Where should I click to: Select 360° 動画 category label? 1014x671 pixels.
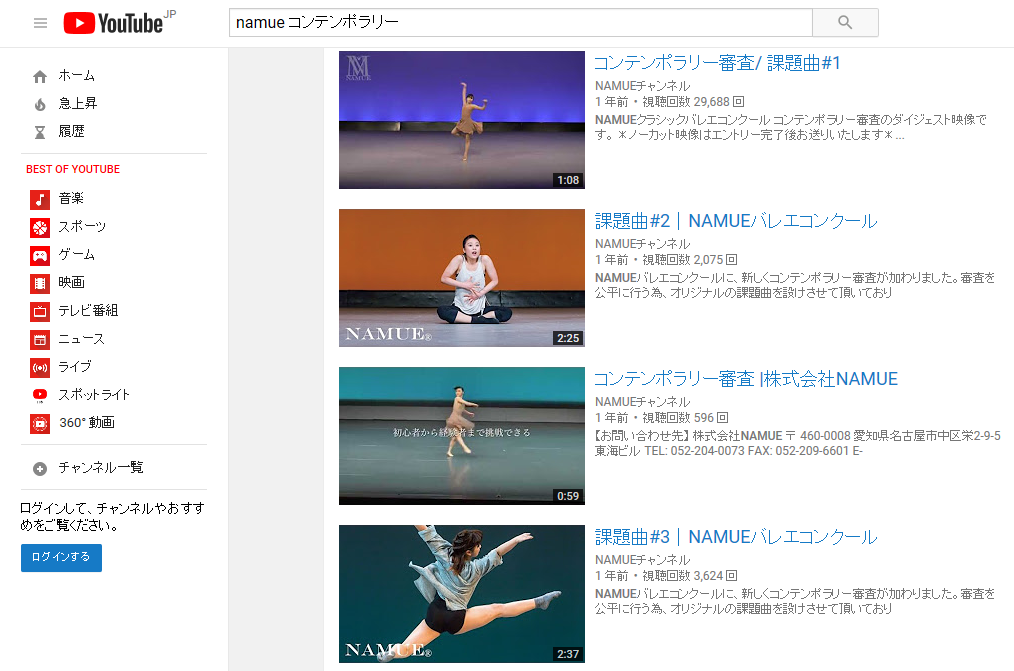coord(87,423)
